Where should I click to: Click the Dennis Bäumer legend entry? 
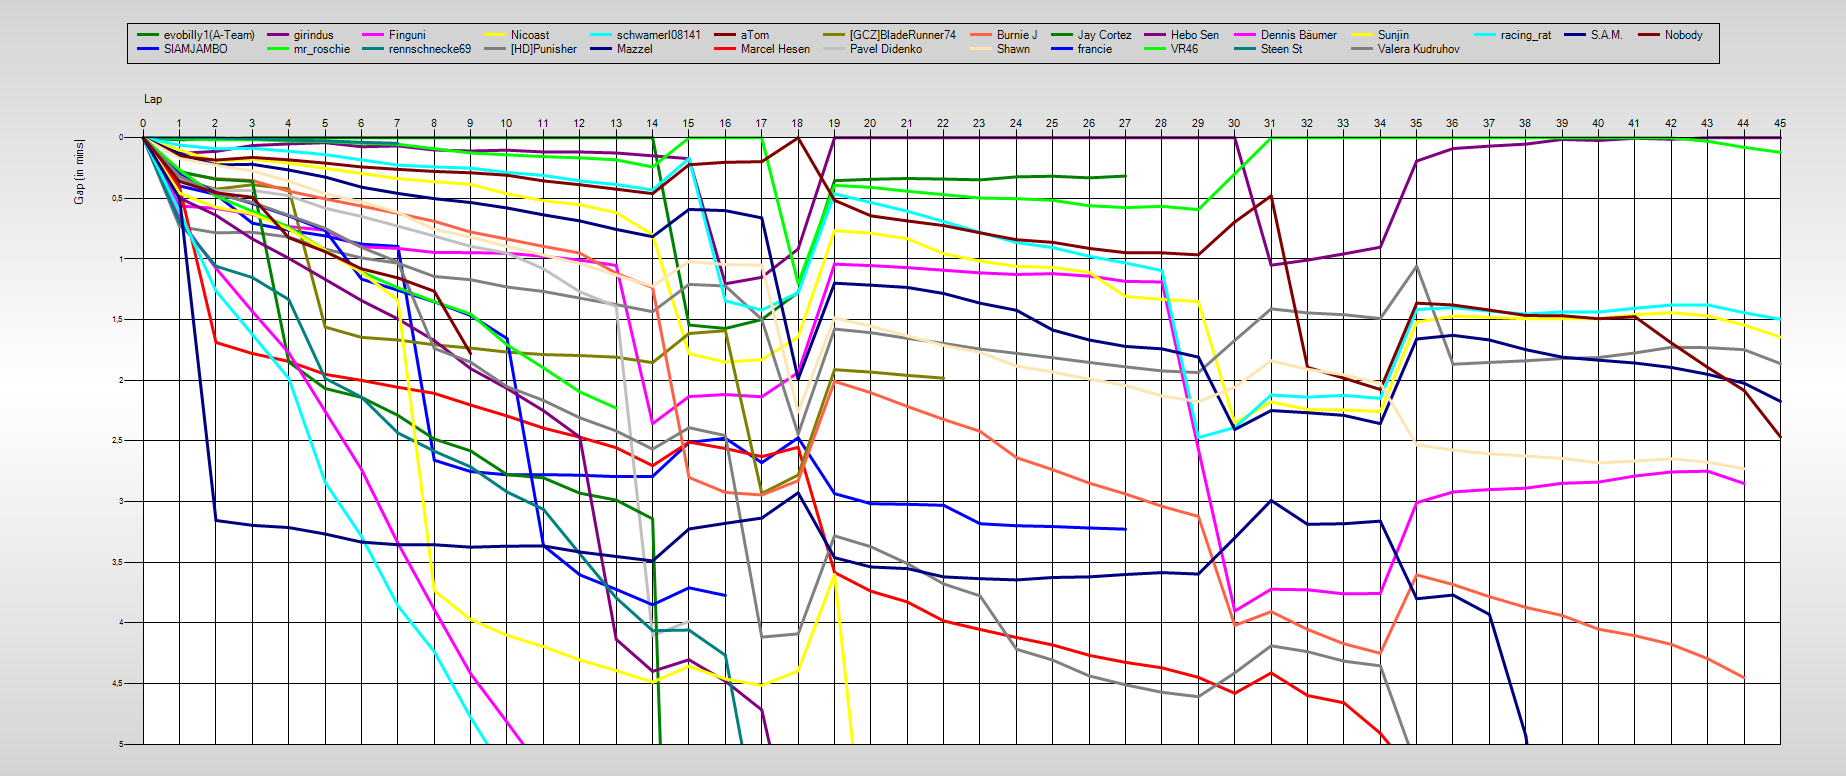pyautogui.click(x=1298, y=35)
